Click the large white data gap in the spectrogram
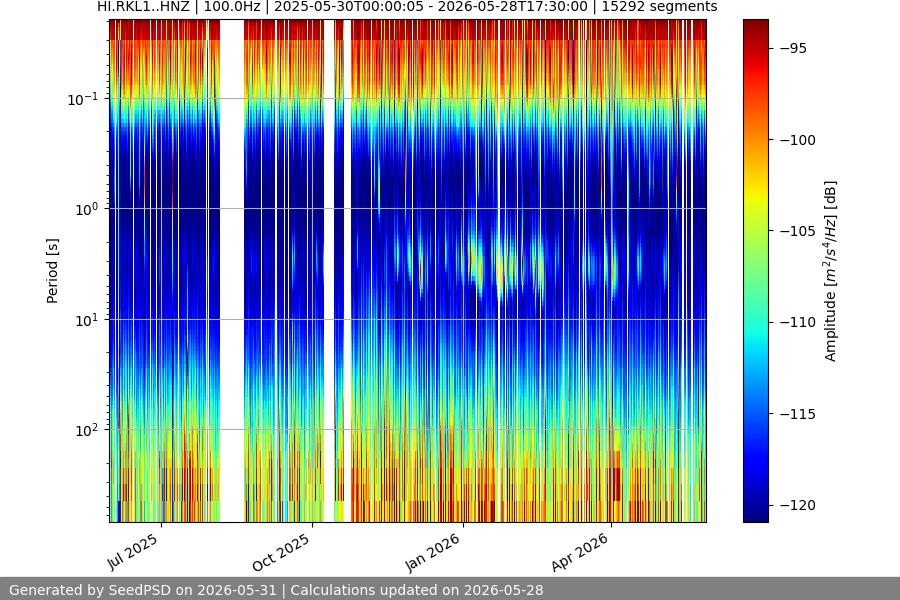This screenshot has width=900, height=600. tap(232, 271)
